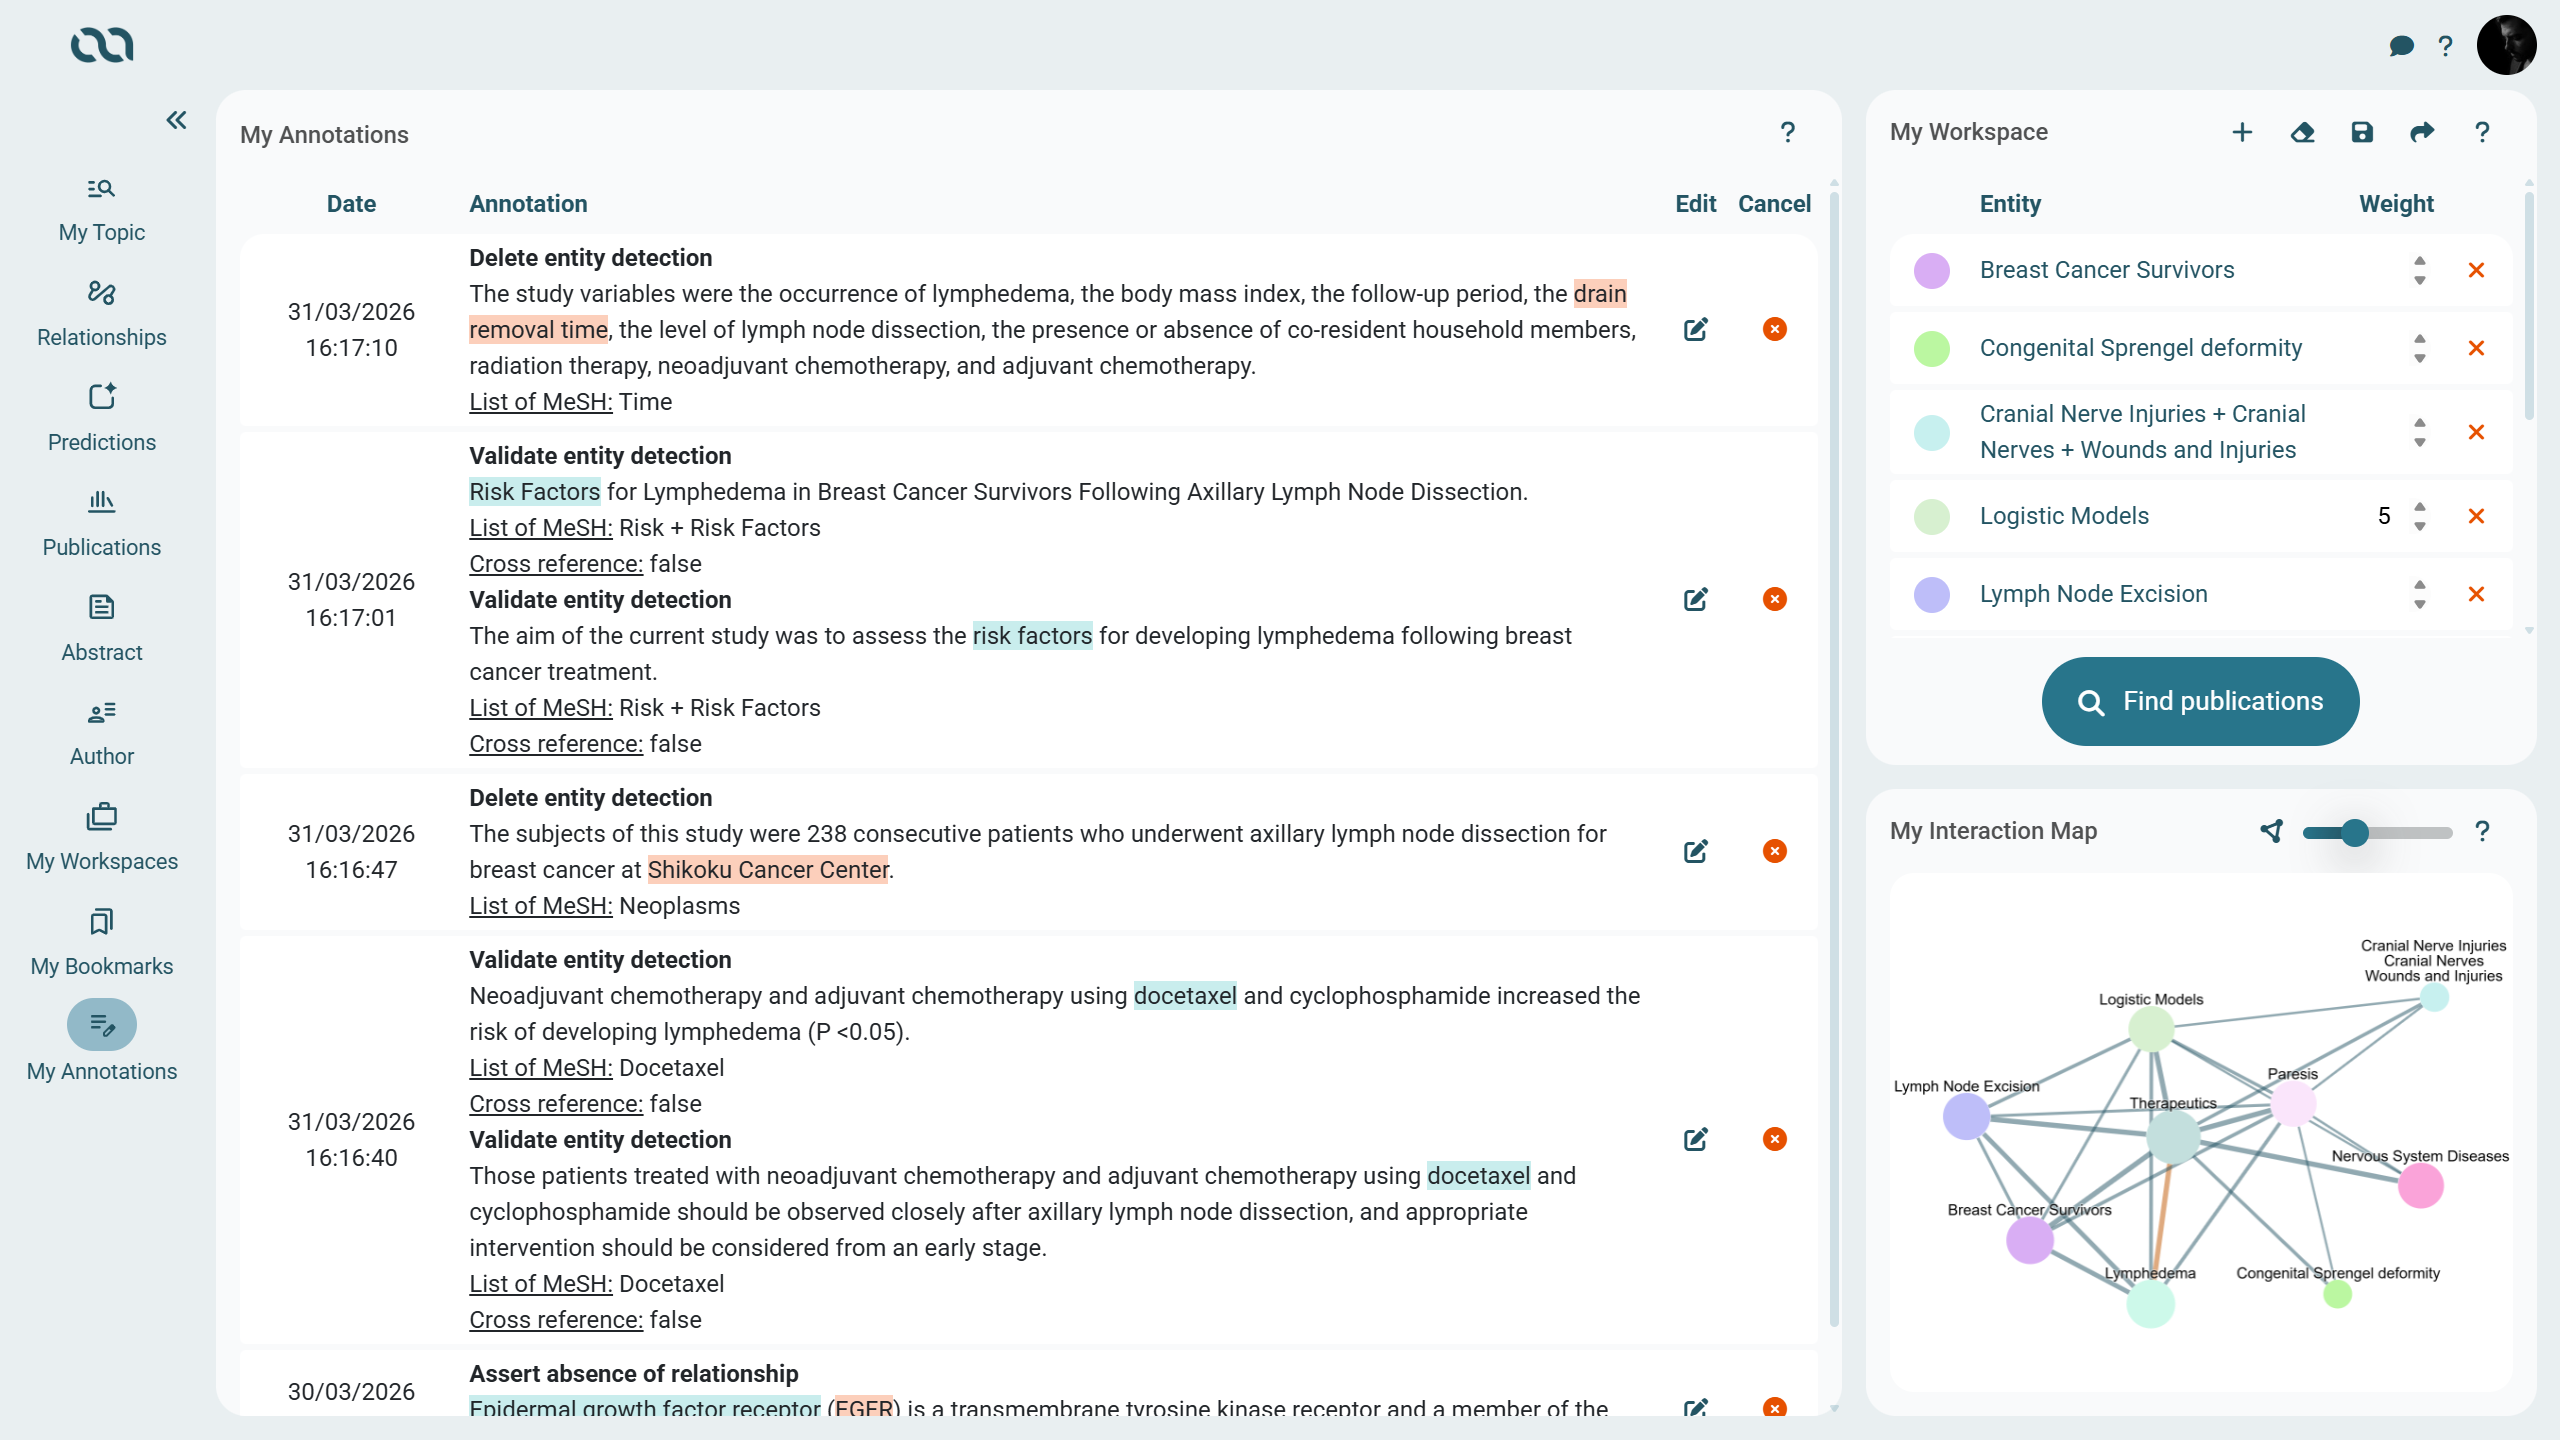
Task: Remove Congenital Sprengel deformity from workspace
Action: (x=2476, y=348)
